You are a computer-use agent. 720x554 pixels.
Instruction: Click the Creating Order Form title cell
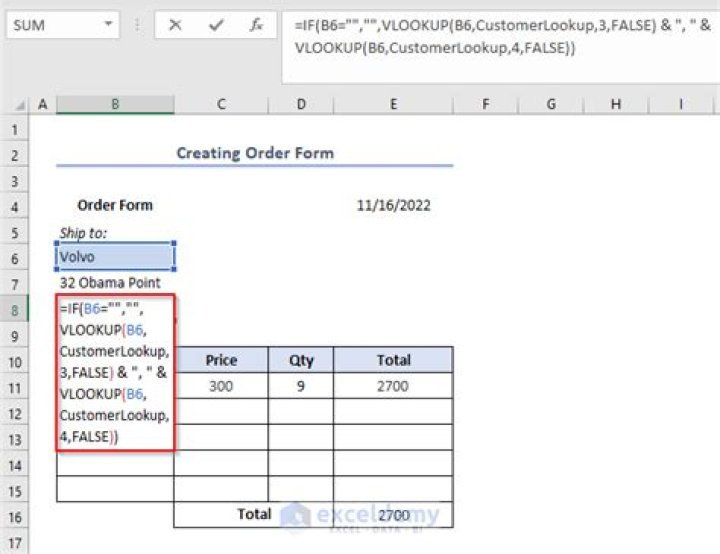[255, 153]
